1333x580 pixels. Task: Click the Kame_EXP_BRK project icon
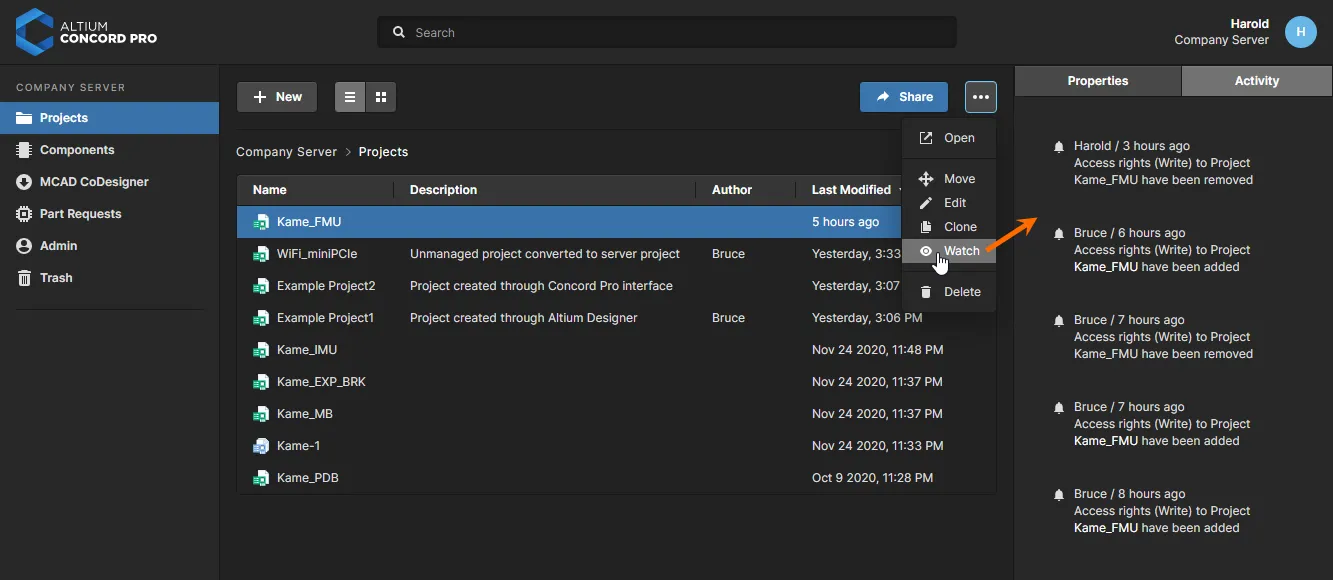261,382
